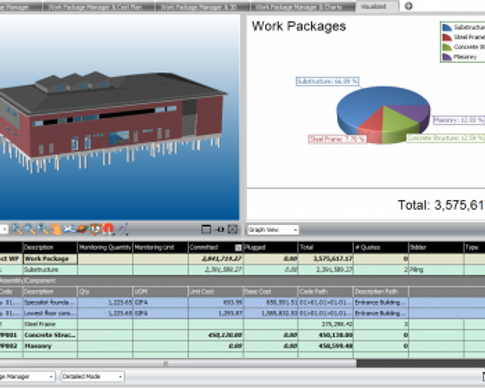485x388 pixels.
Task: Maximize the 3D view with expand icon
Action: [233, 229]
